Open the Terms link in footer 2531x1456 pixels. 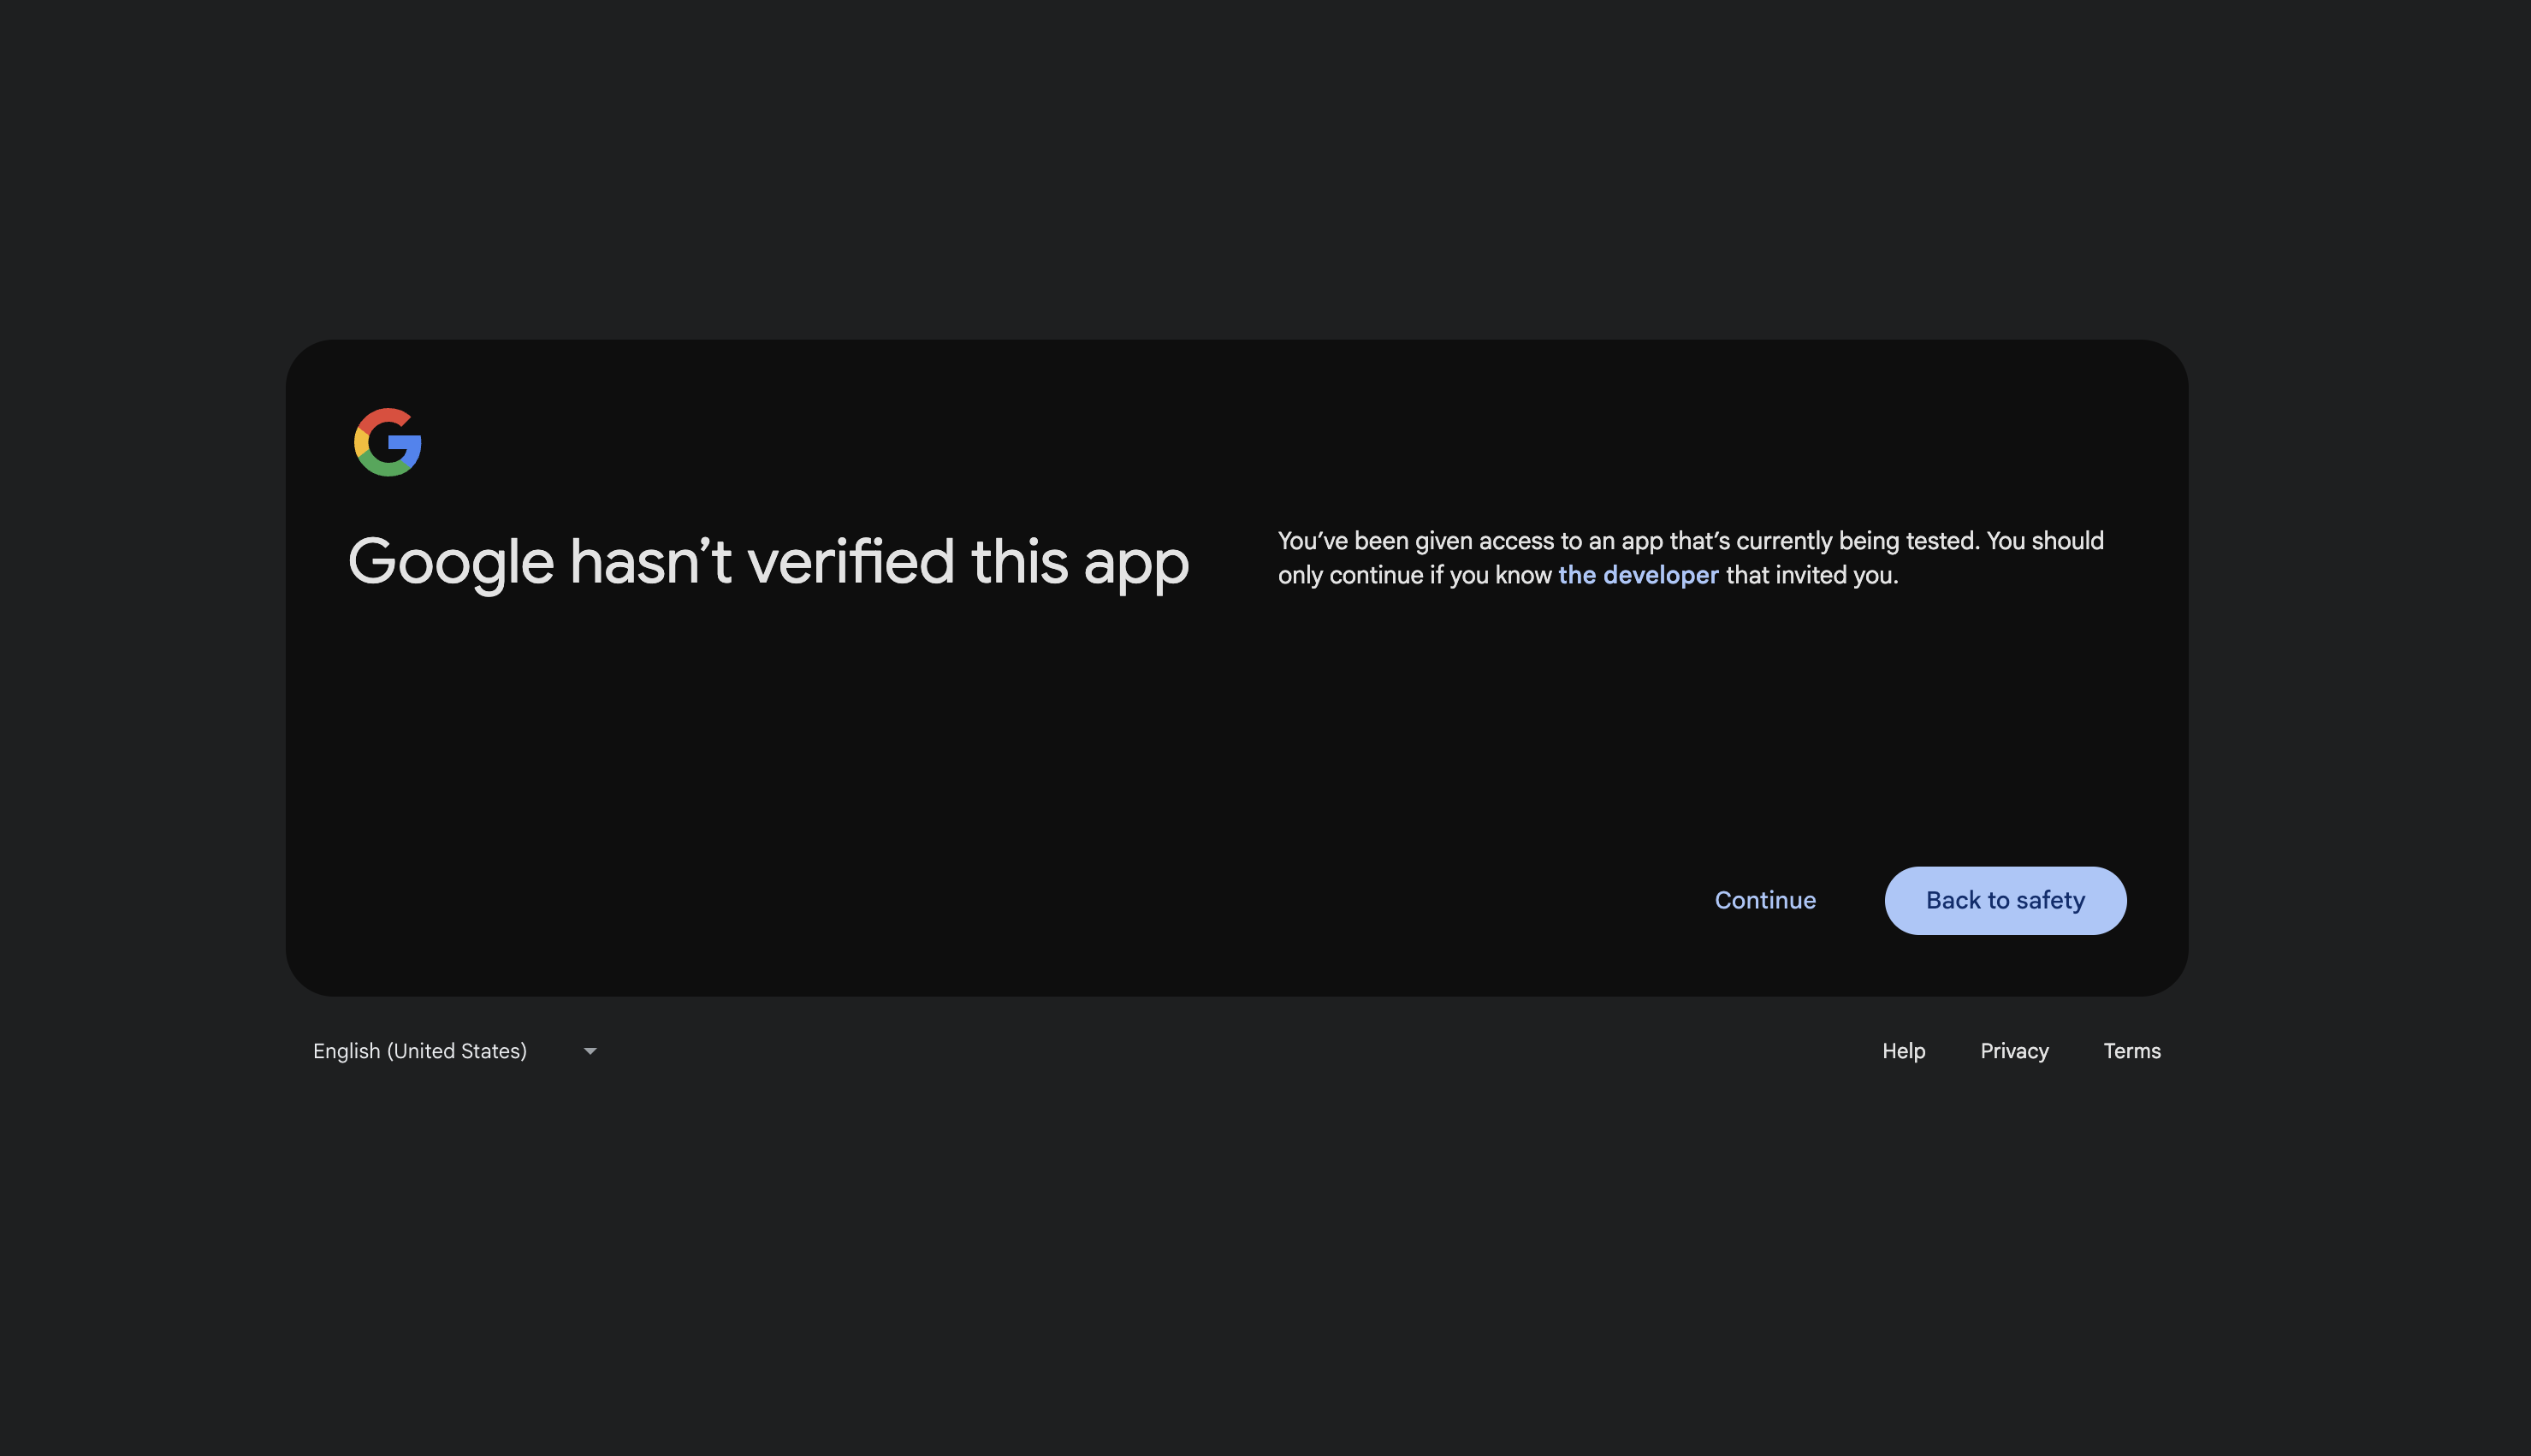pyautogui.click(x=2132, y=1051)
